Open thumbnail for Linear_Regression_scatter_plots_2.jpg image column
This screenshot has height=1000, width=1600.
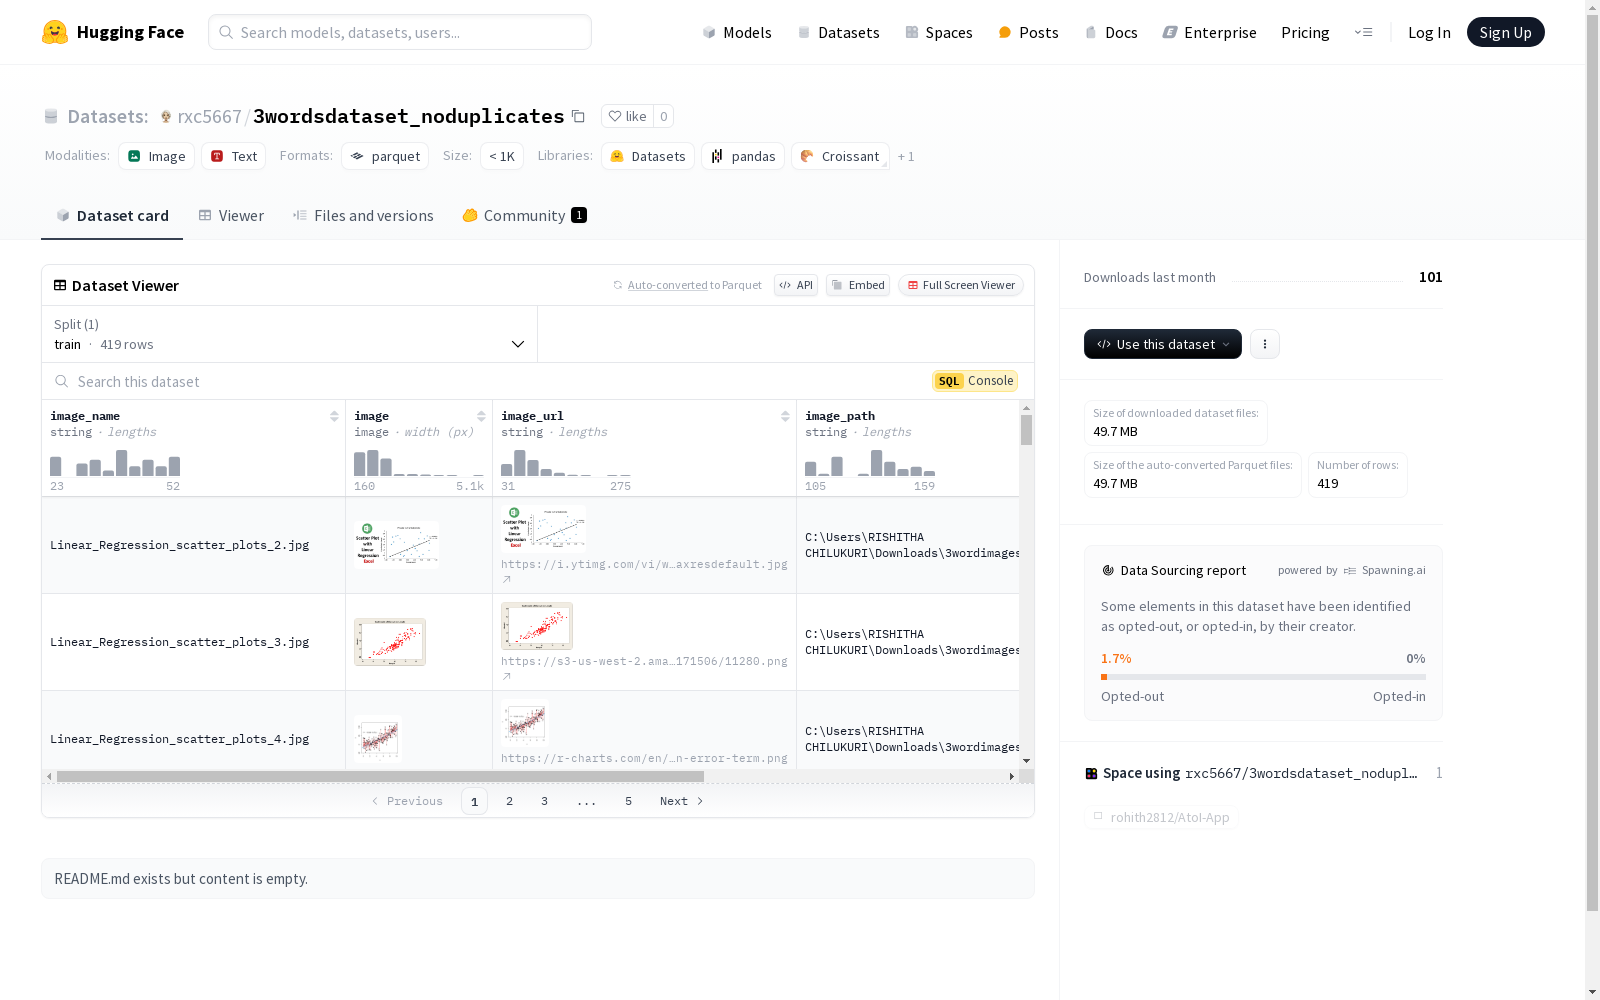tap(396, 545)
